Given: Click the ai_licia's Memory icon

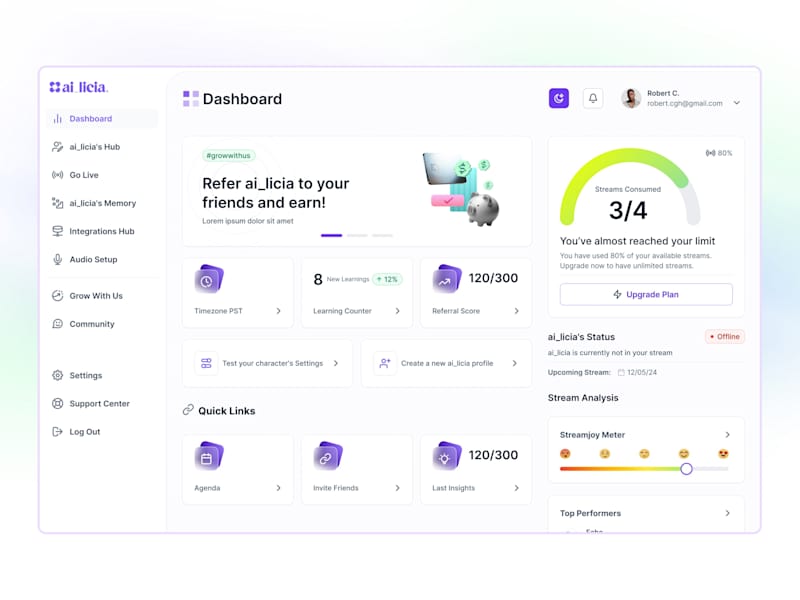Looking at the screenshot, I should 58,203.
